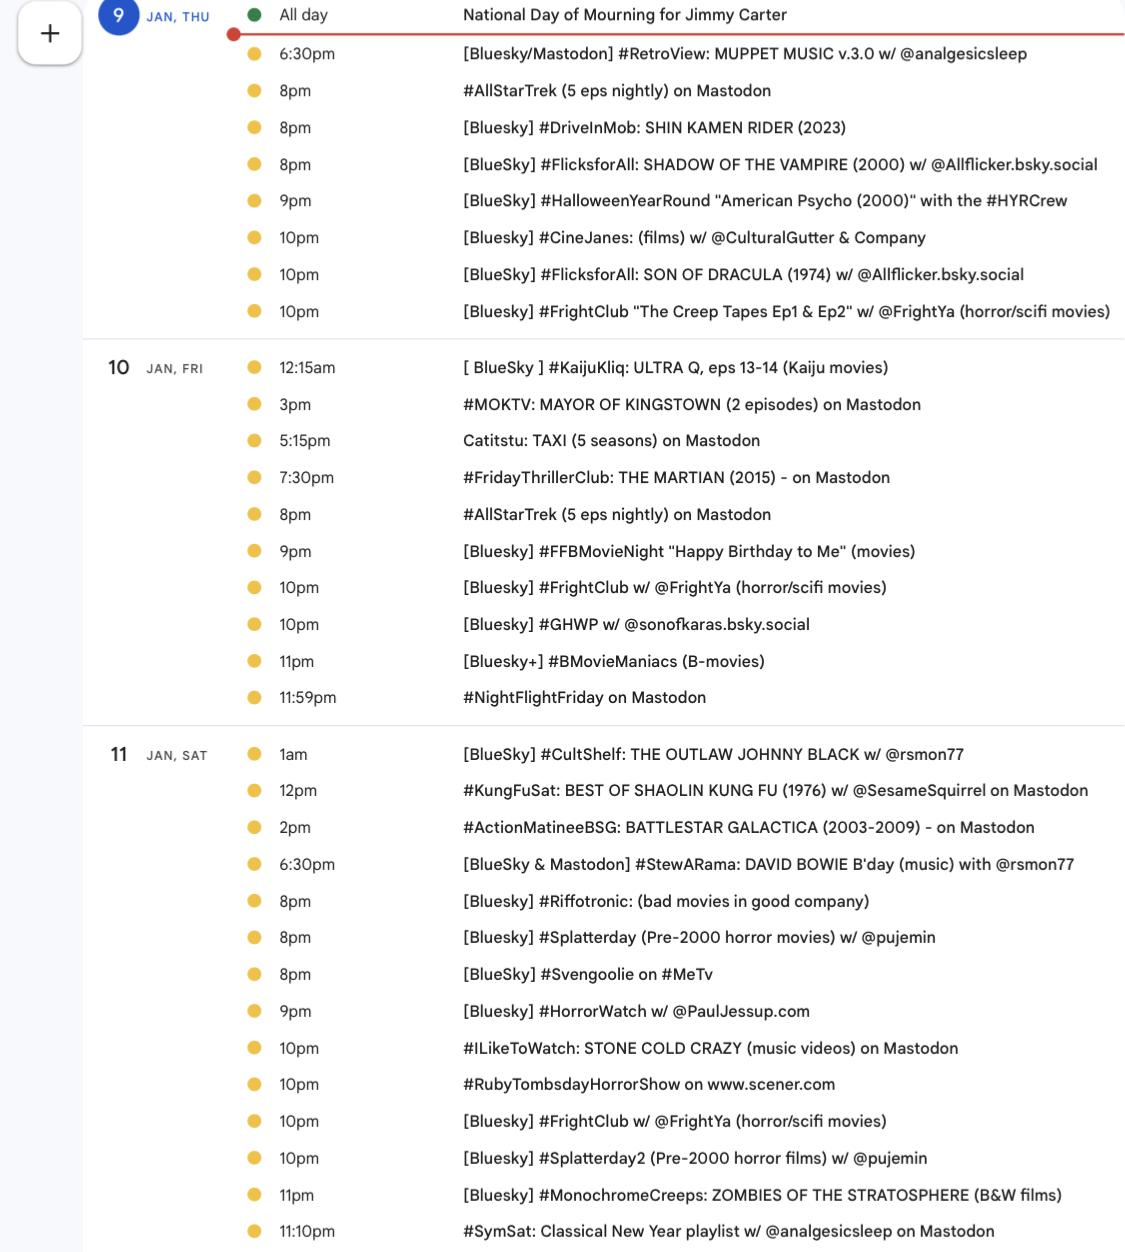Click the JAN, THU day label
This screenshot has height=1252, width=1125.
178,17
